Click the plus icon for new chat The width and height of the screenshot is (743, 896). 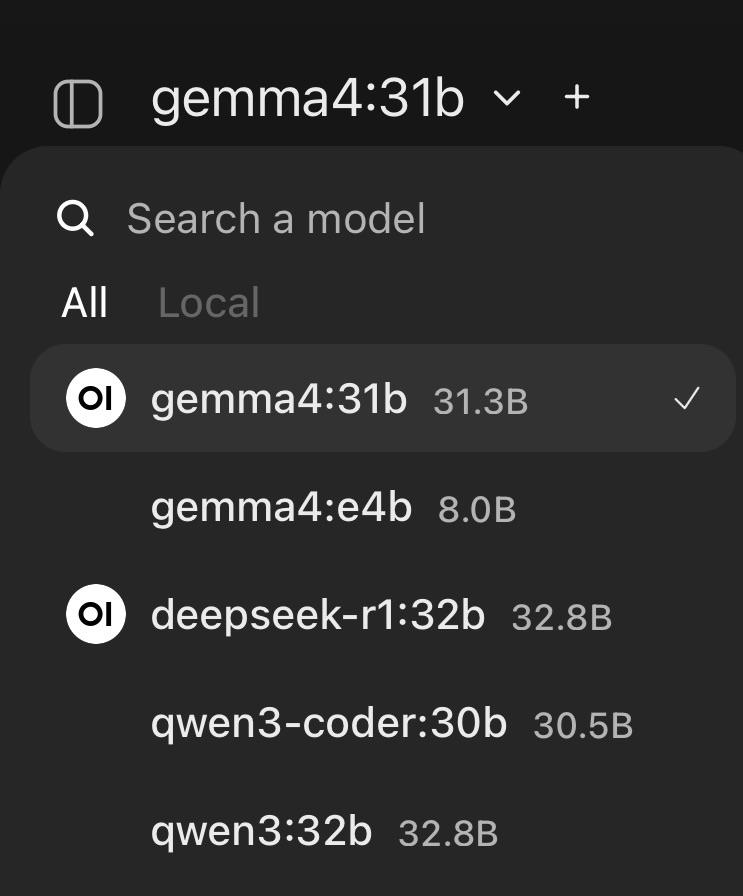click(577, 97)
